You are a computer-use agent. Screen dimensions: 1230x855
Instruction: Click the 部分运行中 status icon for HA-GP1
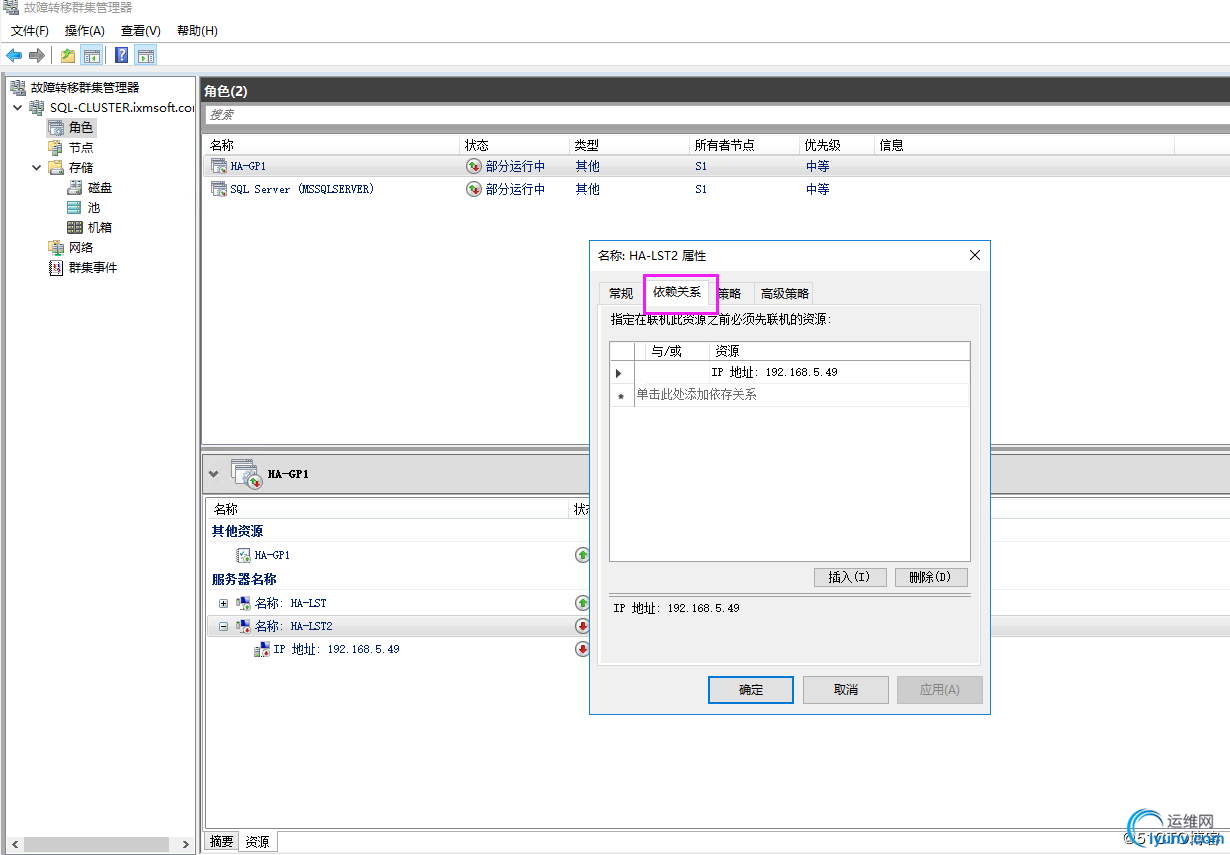(474, 166)
